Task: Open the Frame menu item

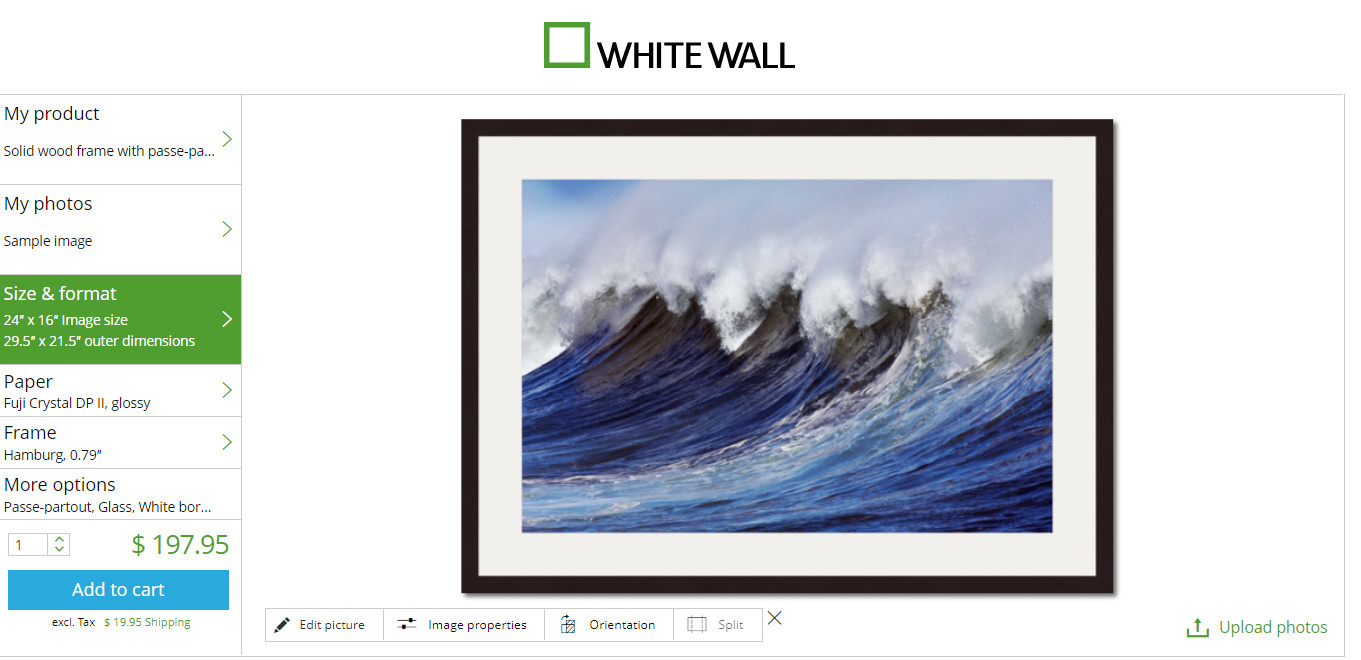Action: (x=120, y=443)
